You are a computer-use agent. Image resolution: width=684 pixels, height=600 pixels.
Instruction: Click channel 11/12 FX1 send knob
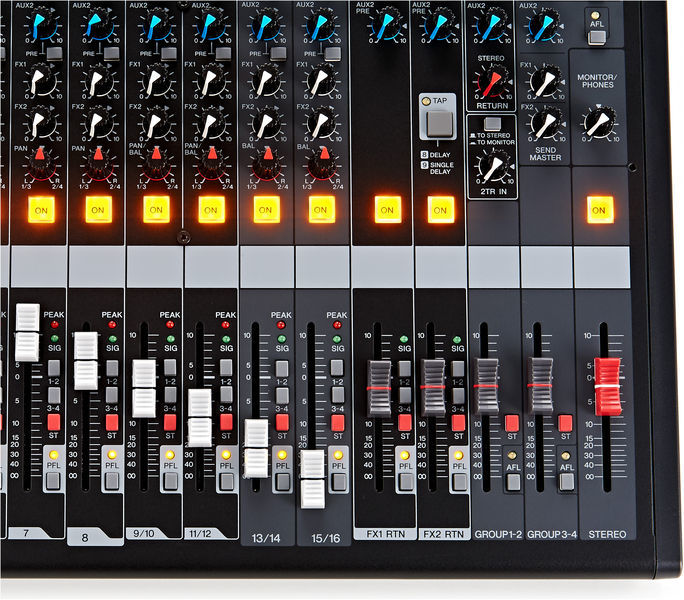(x=211, y=81)
